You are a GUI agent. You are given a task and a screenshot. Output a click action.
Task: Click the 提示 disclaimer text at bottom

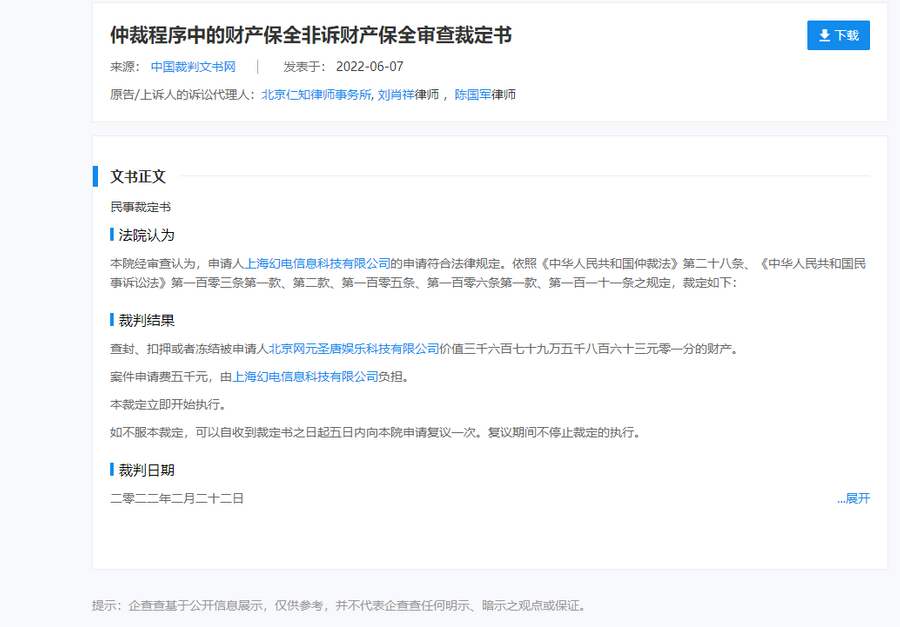(x=338, y=606)
